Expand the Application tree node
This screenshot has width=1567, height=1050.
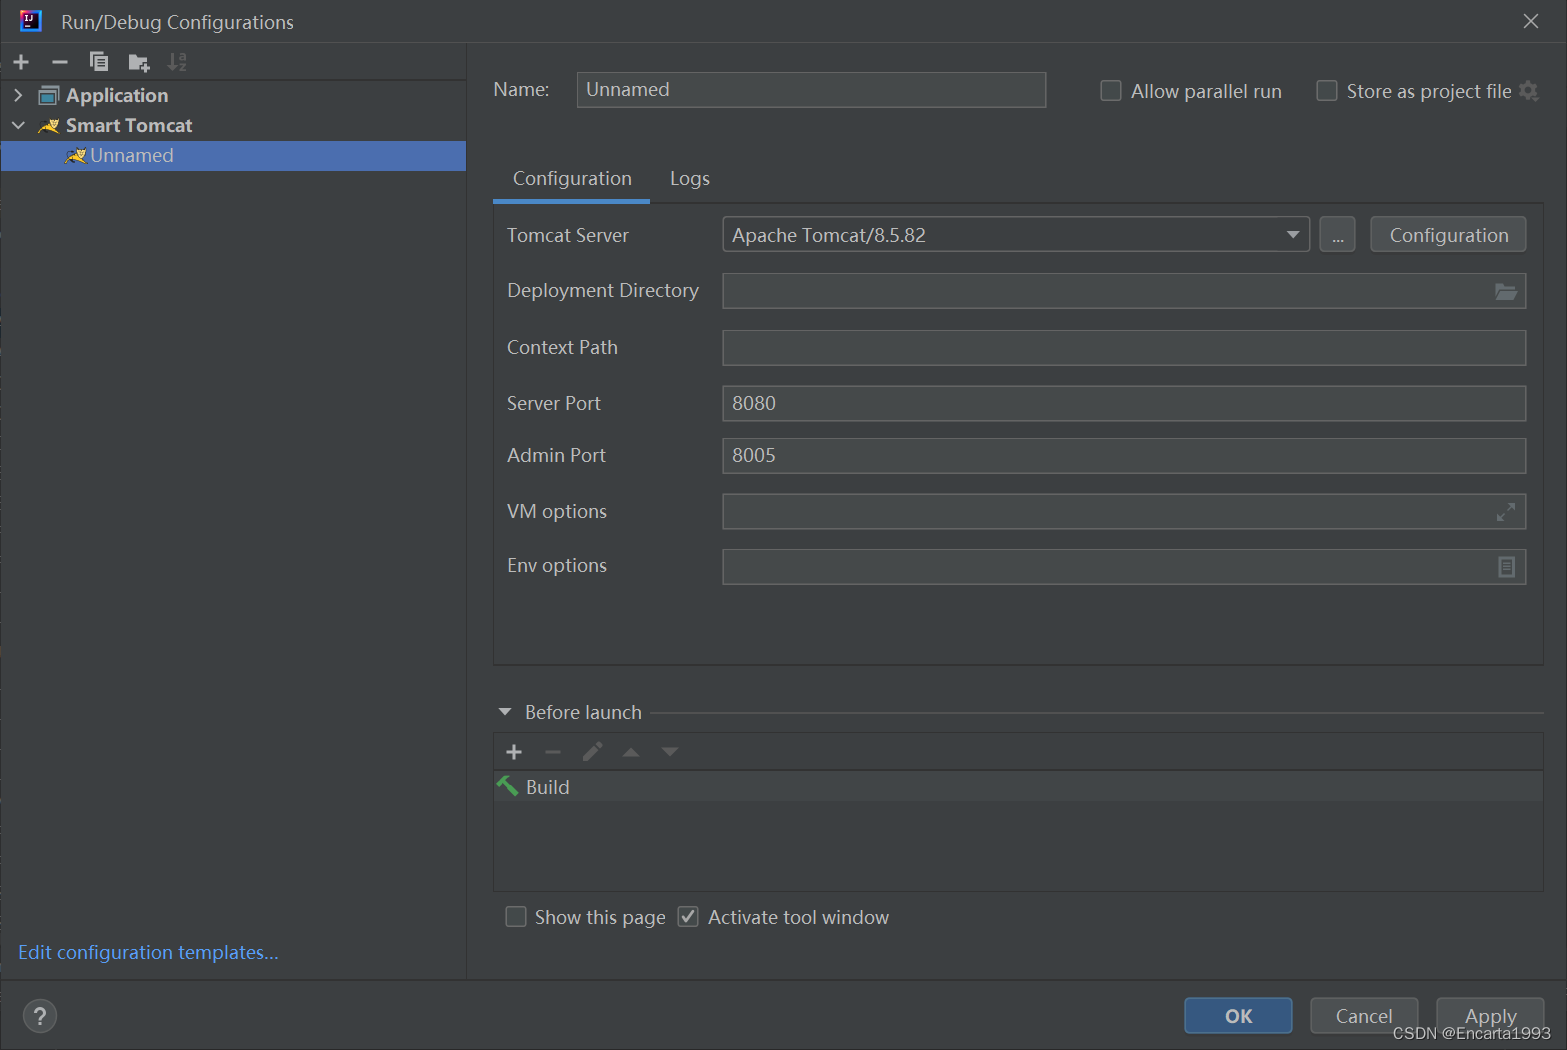click(18, 95)
